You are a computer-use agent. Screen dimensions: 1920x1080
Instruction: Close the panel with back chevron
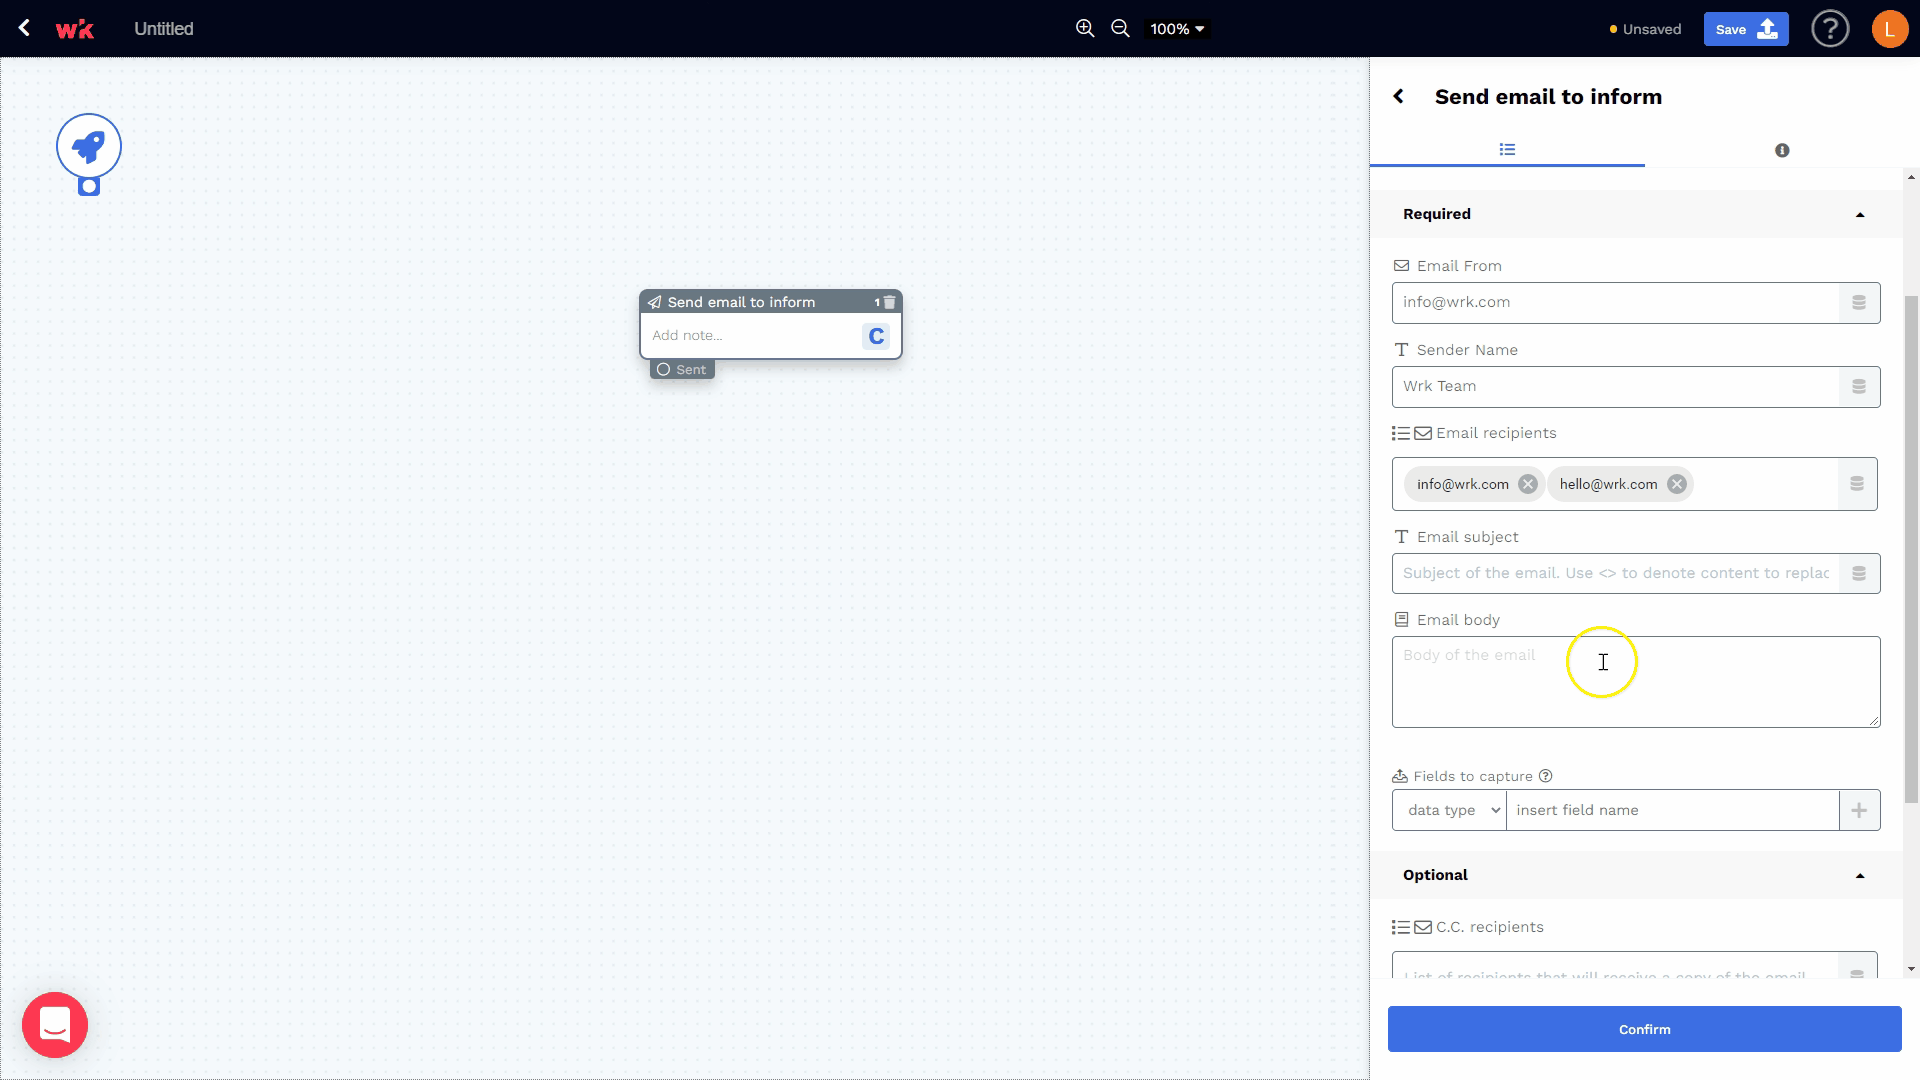pyautogui.click(x=1399, y=97)
